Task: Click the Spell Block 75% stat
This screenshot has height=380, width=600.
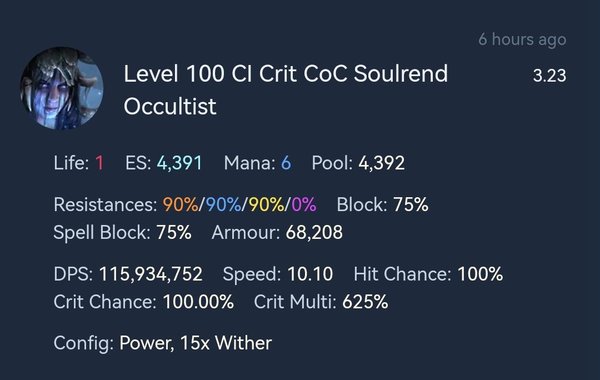Action: [122, 232]
